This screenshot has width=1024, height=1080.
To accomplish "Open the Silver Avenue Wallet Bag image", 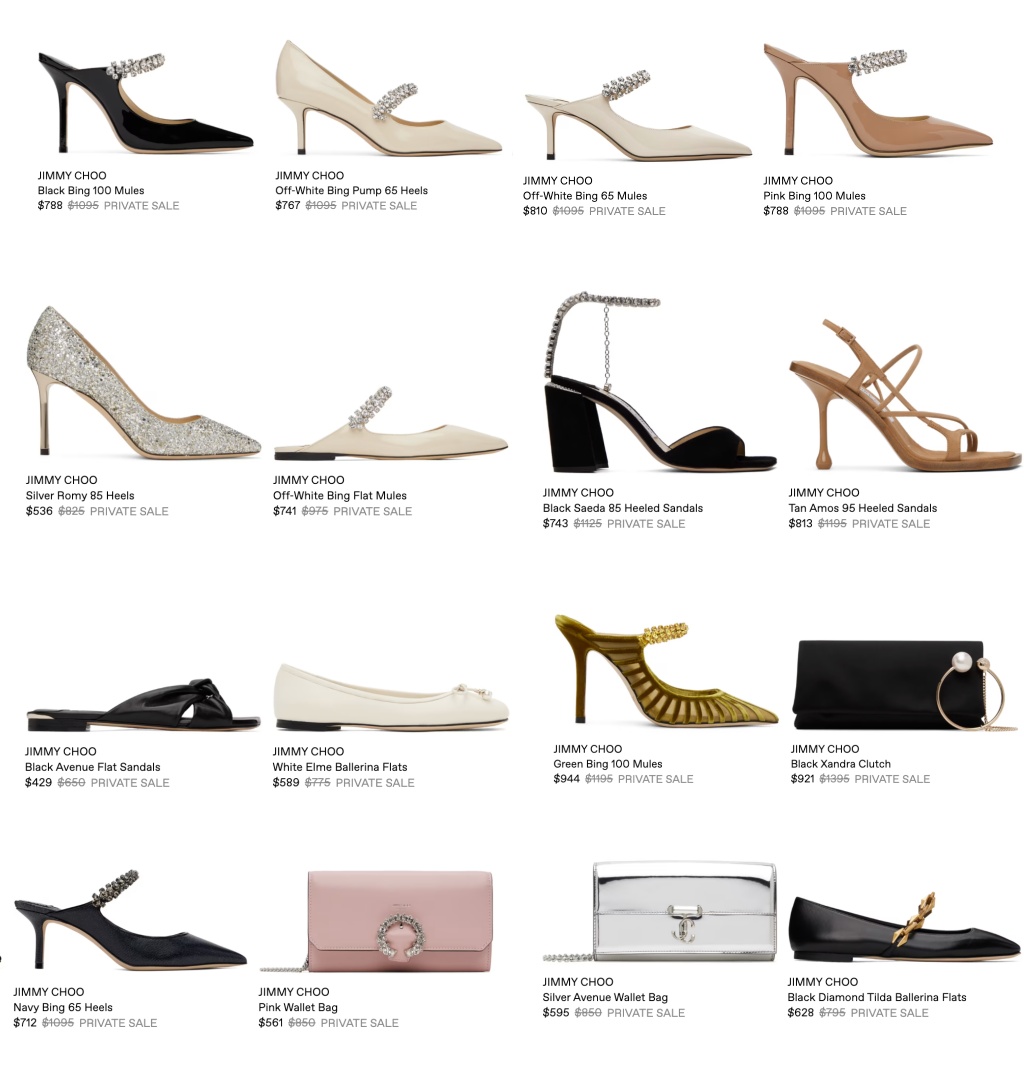I will point(660,911).
